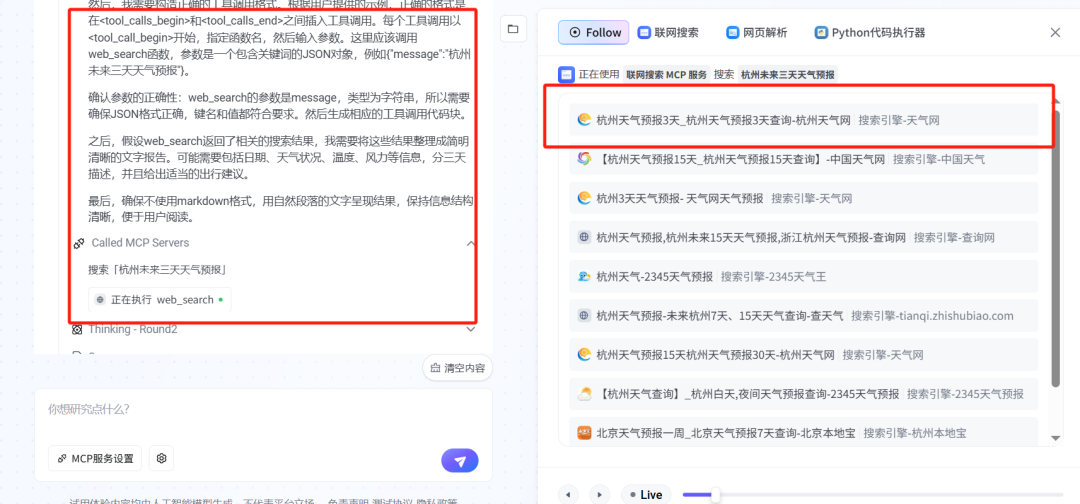Send the message with the paper-plane button
The image size is (1080, 504).
460,461
